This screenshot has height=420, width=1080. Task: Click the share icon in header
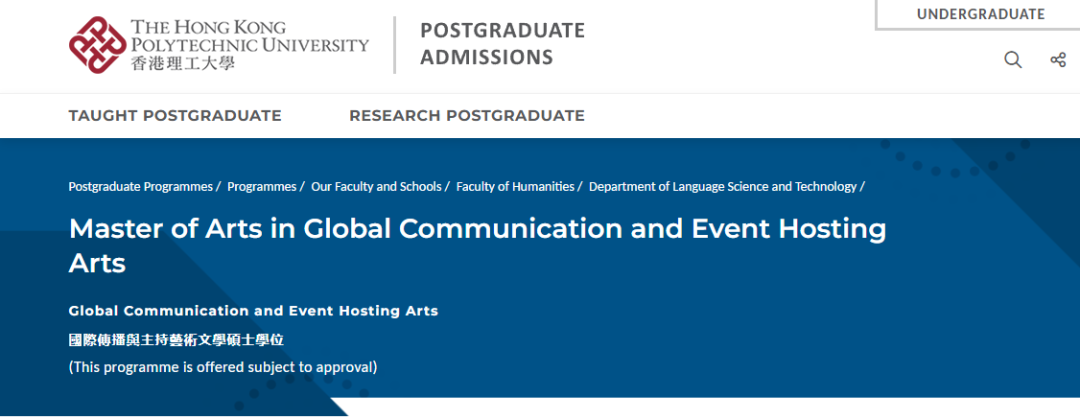click(x=1057, y=60)
